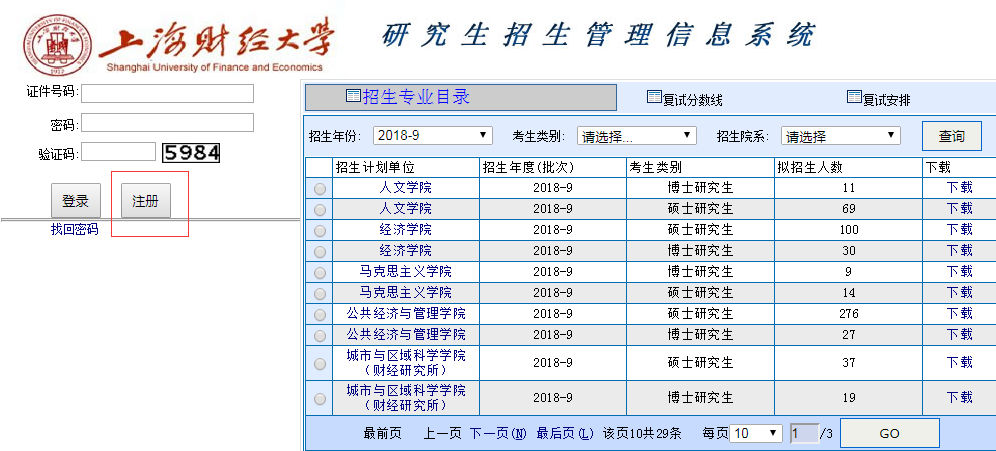Expand the 考生类别 dropdown
The height and width of the screenshot is (451, 996).
(636, 135)
